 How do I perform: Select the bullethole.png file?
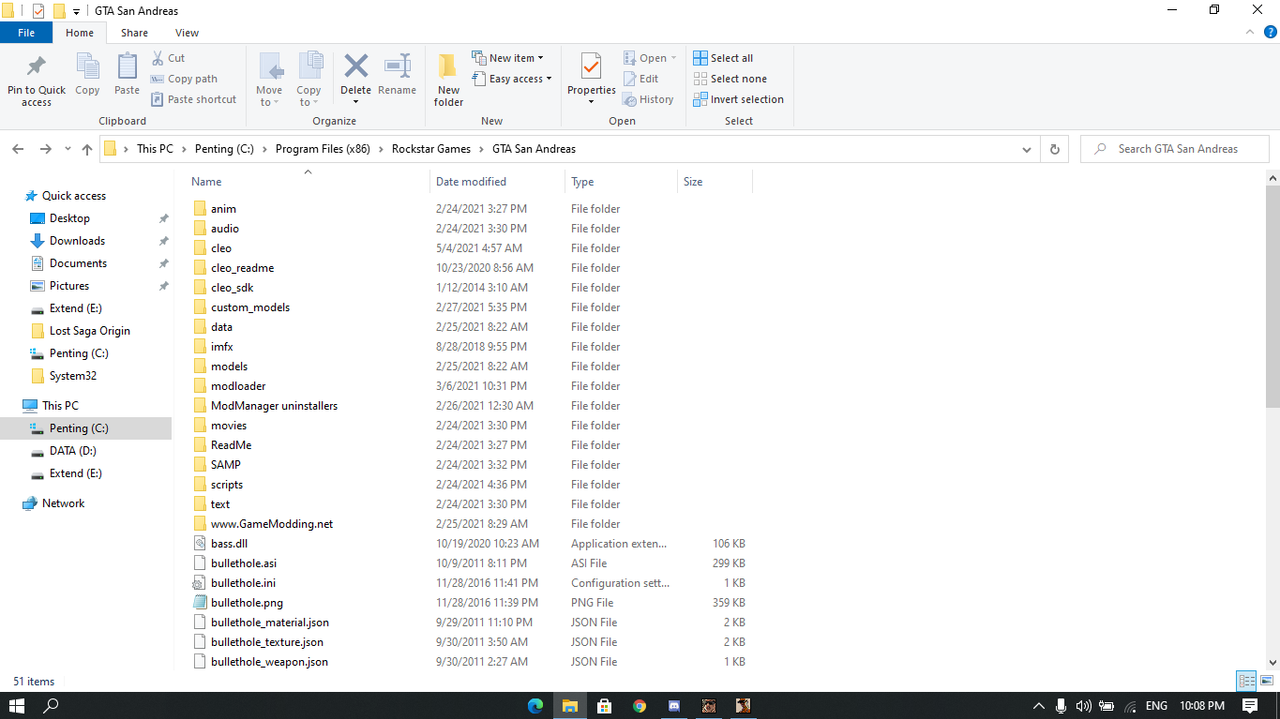click(247, 603)
